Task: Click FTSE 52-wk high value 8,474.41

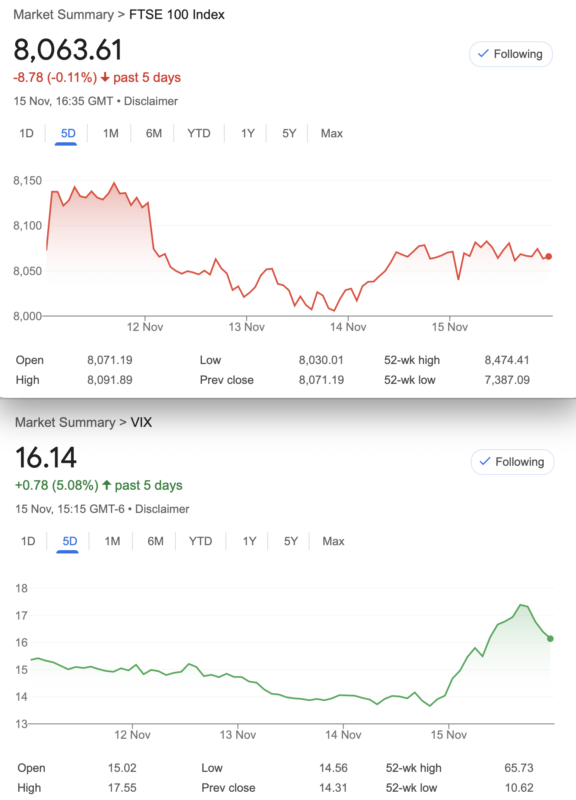Action: [x=507, y=360]
